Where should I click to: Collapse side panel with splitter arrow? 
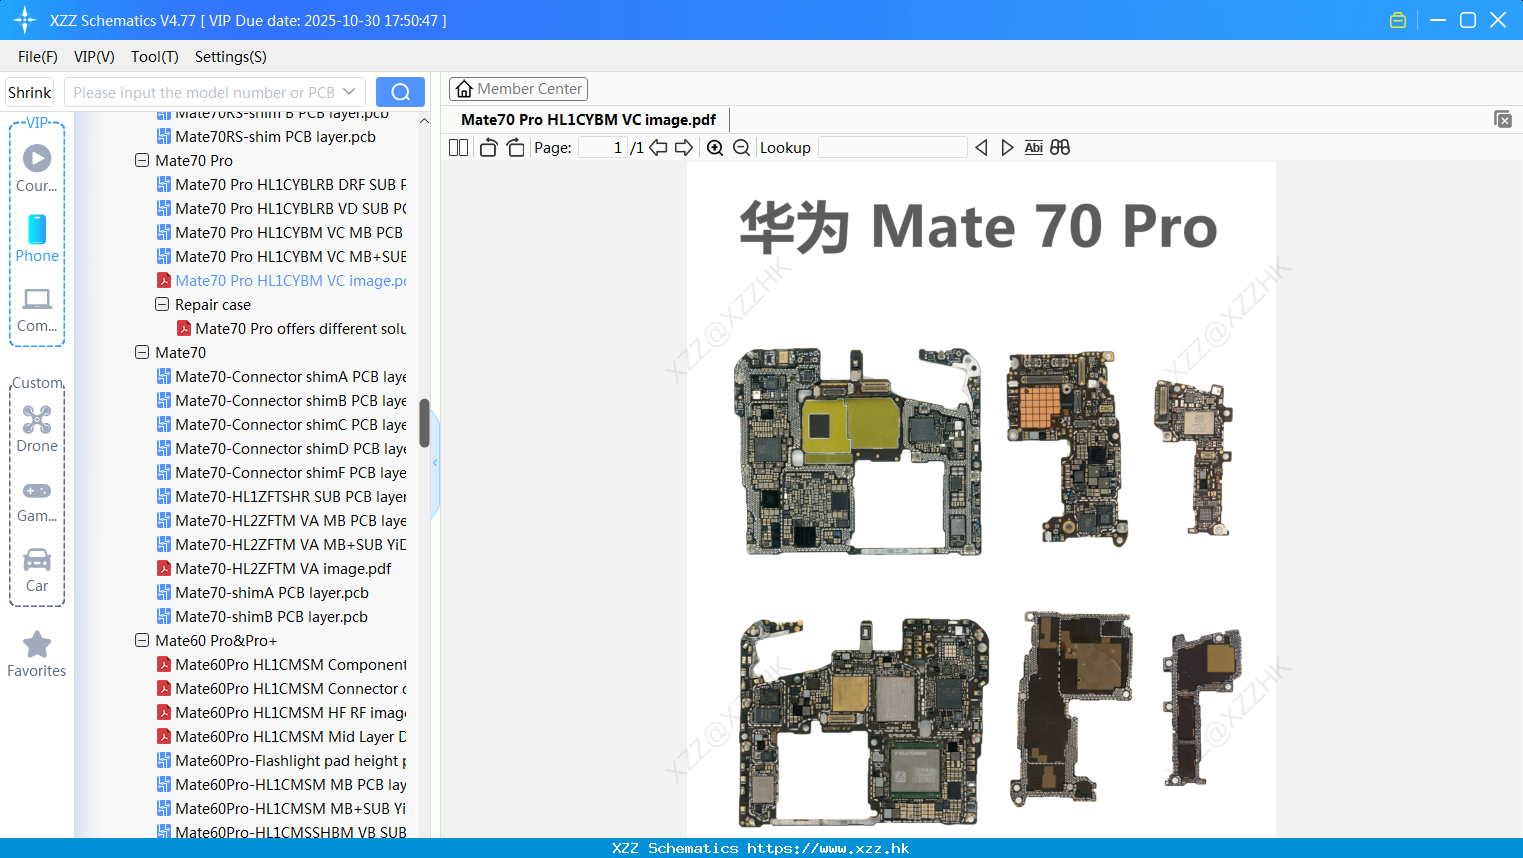[x=435, y=463]
